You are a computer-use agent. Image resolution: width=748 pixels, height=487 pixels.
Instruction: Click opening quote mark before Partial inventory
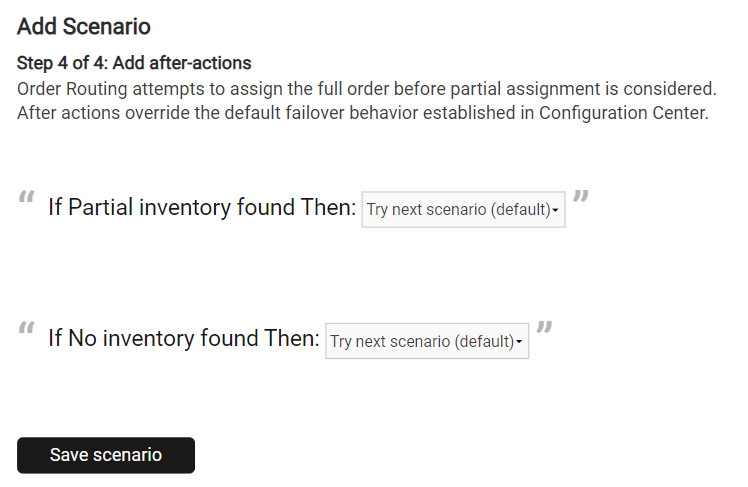click(27, 197)
